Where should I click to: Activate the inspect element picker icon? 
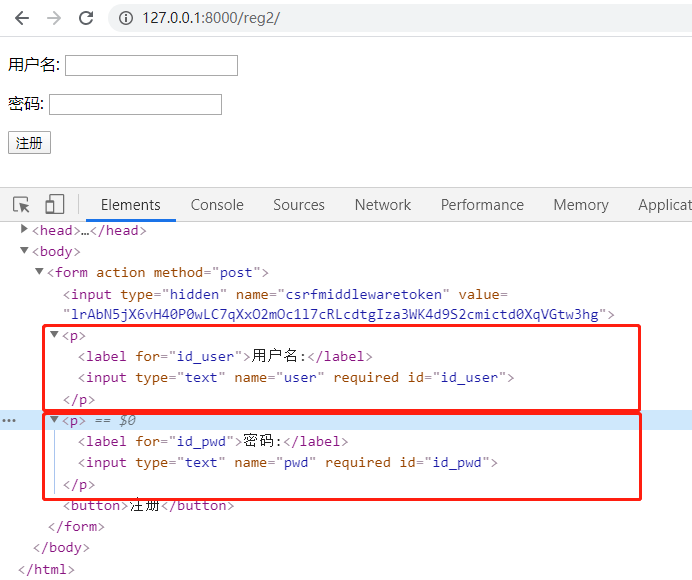click(21, 205)
